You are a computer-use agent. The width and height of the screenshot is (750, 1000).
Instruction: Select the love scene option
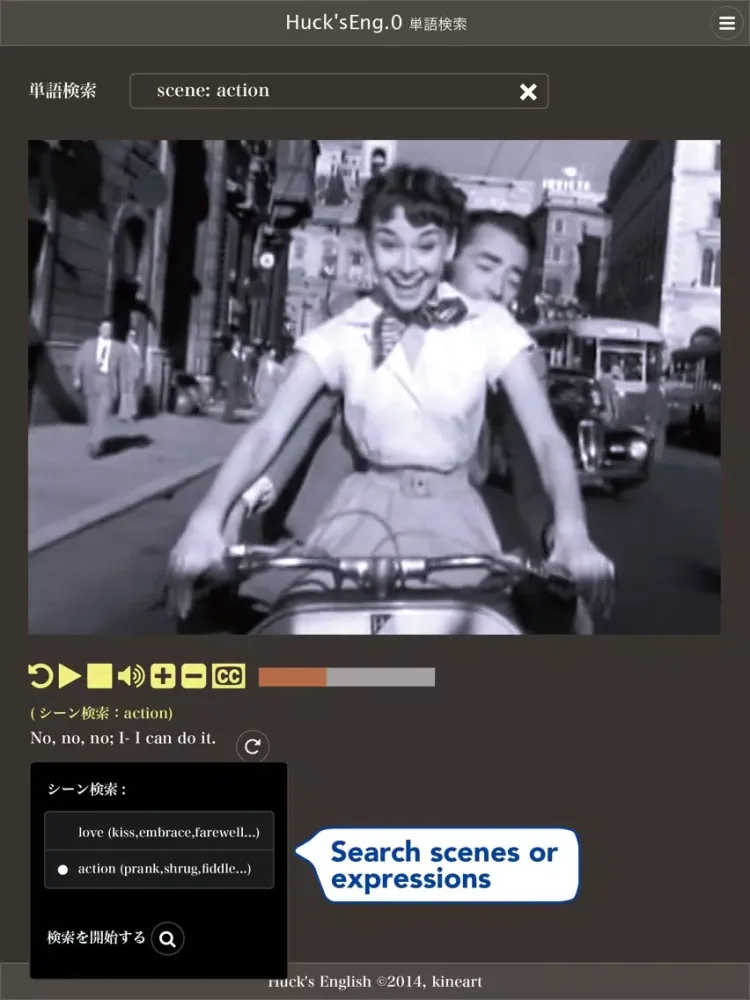coord(159,832)
